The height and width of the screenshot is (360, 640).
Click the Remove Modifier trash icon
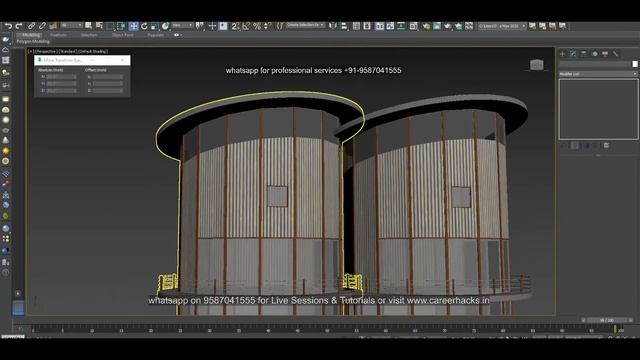(606, 146)
